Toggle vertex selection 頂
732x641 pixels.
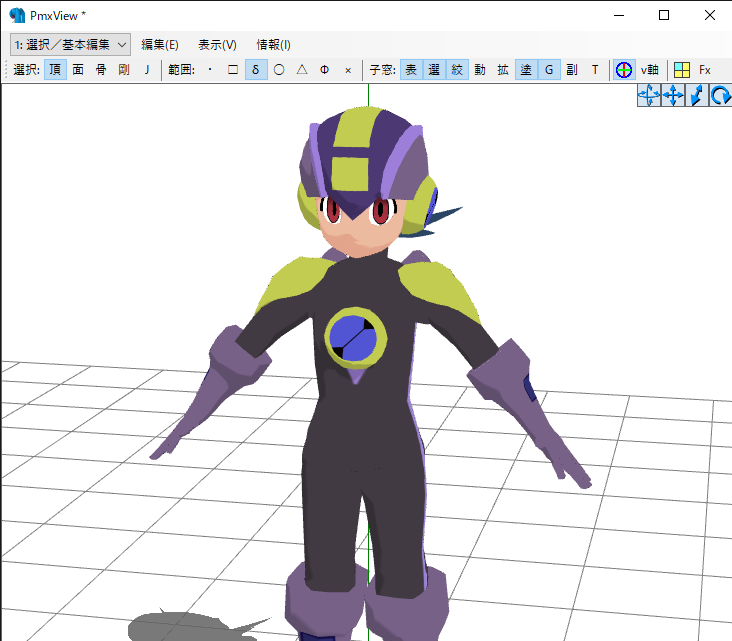pos(55,70)
